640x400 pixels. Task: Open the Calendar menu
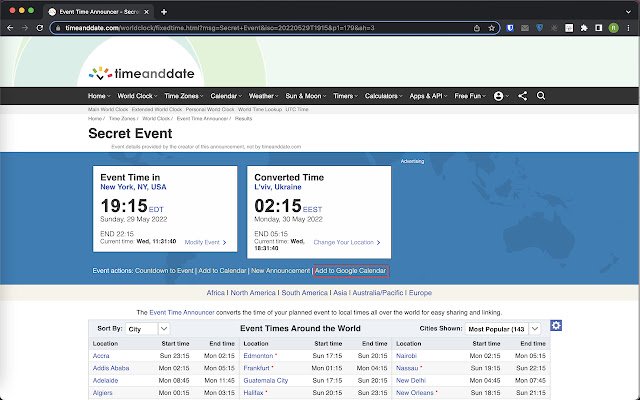[x=226, y=96]
